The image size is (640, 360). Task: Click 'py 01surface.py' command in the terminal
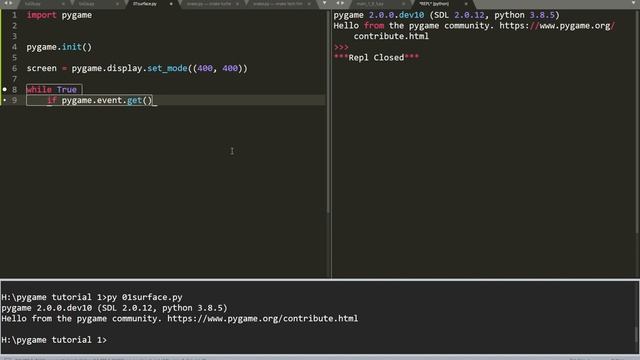click(x=144, y=297)
